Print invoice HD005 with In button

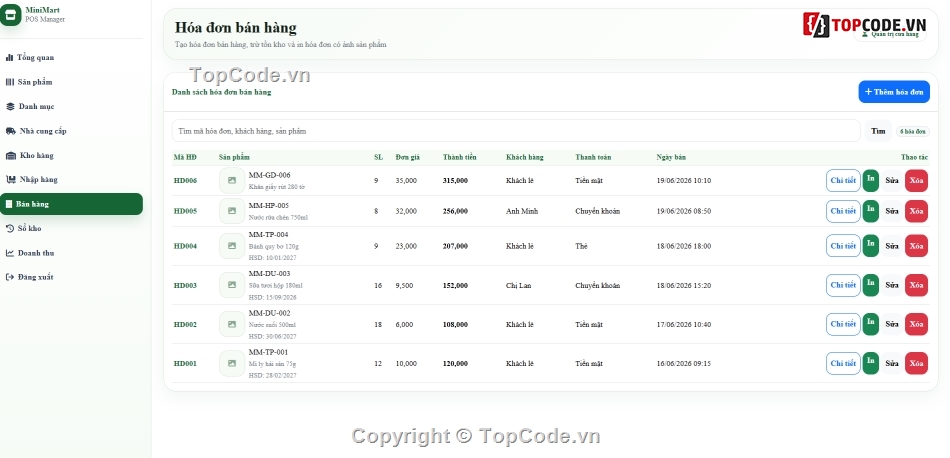click(x=871, y=211)
